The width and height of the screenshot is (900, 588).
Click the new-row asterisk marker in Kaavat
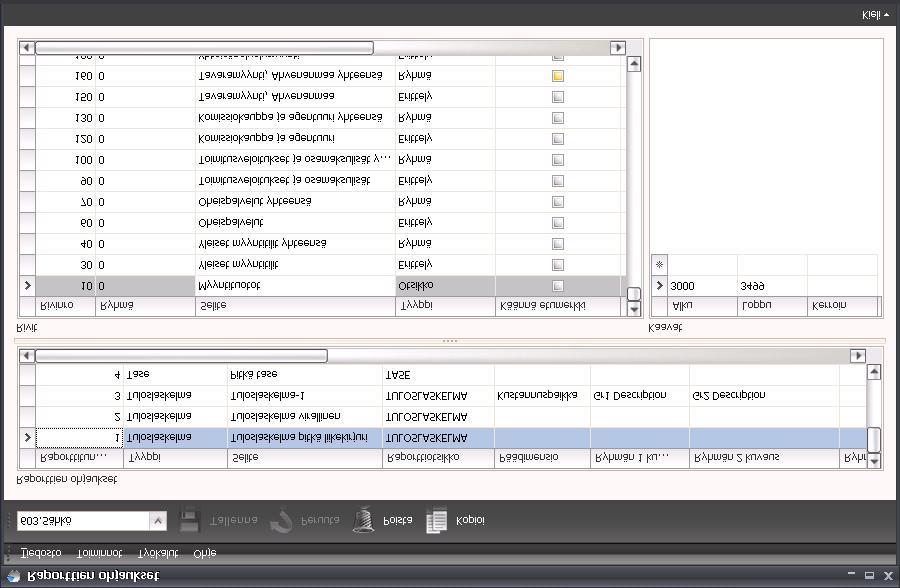point(659,265)
